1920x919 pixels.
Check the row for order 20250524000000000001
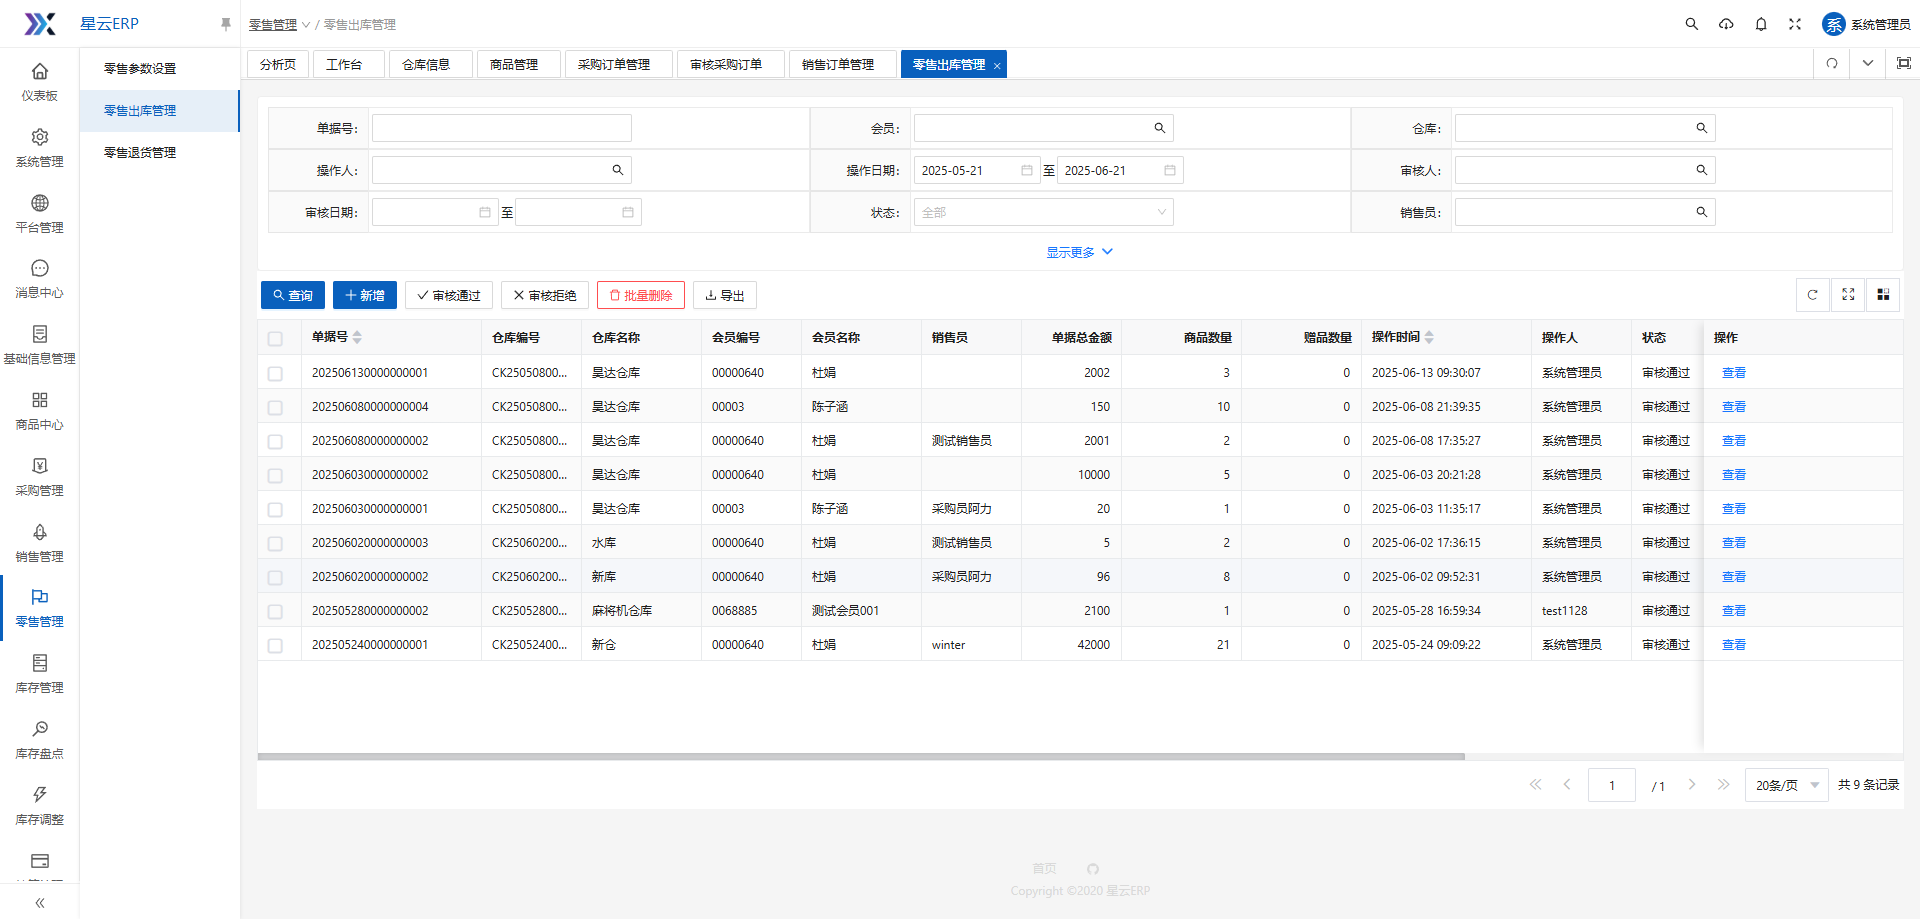275,646
